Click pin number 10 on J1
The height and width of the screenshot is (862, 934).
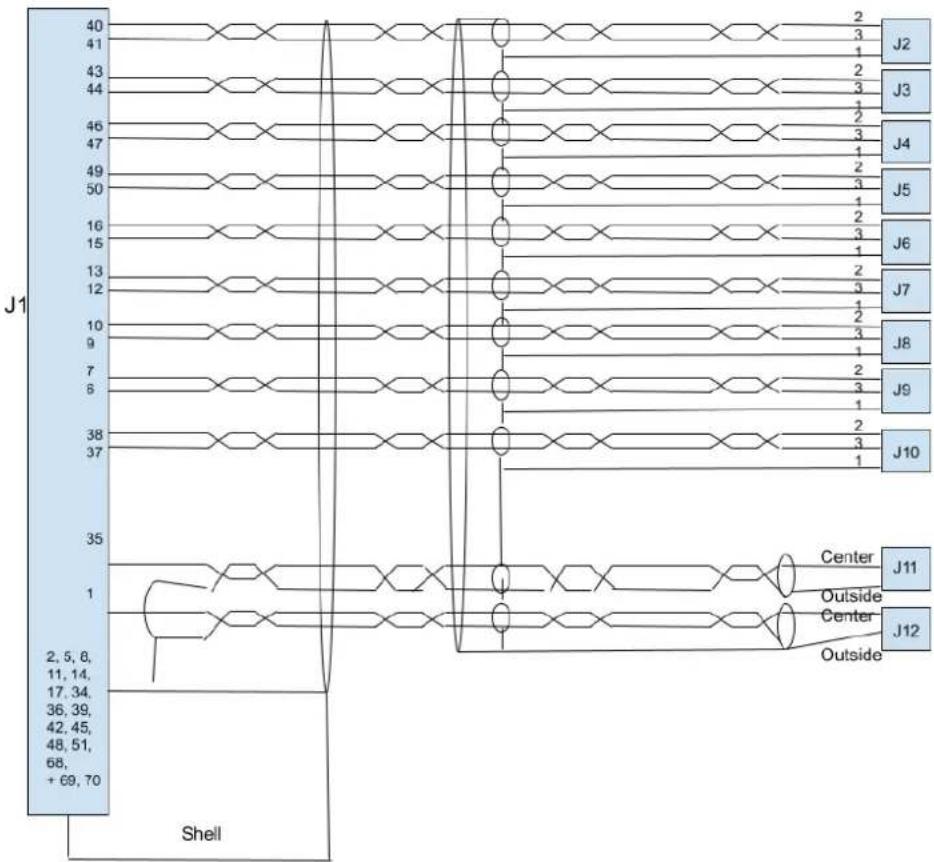coord(95,325)
